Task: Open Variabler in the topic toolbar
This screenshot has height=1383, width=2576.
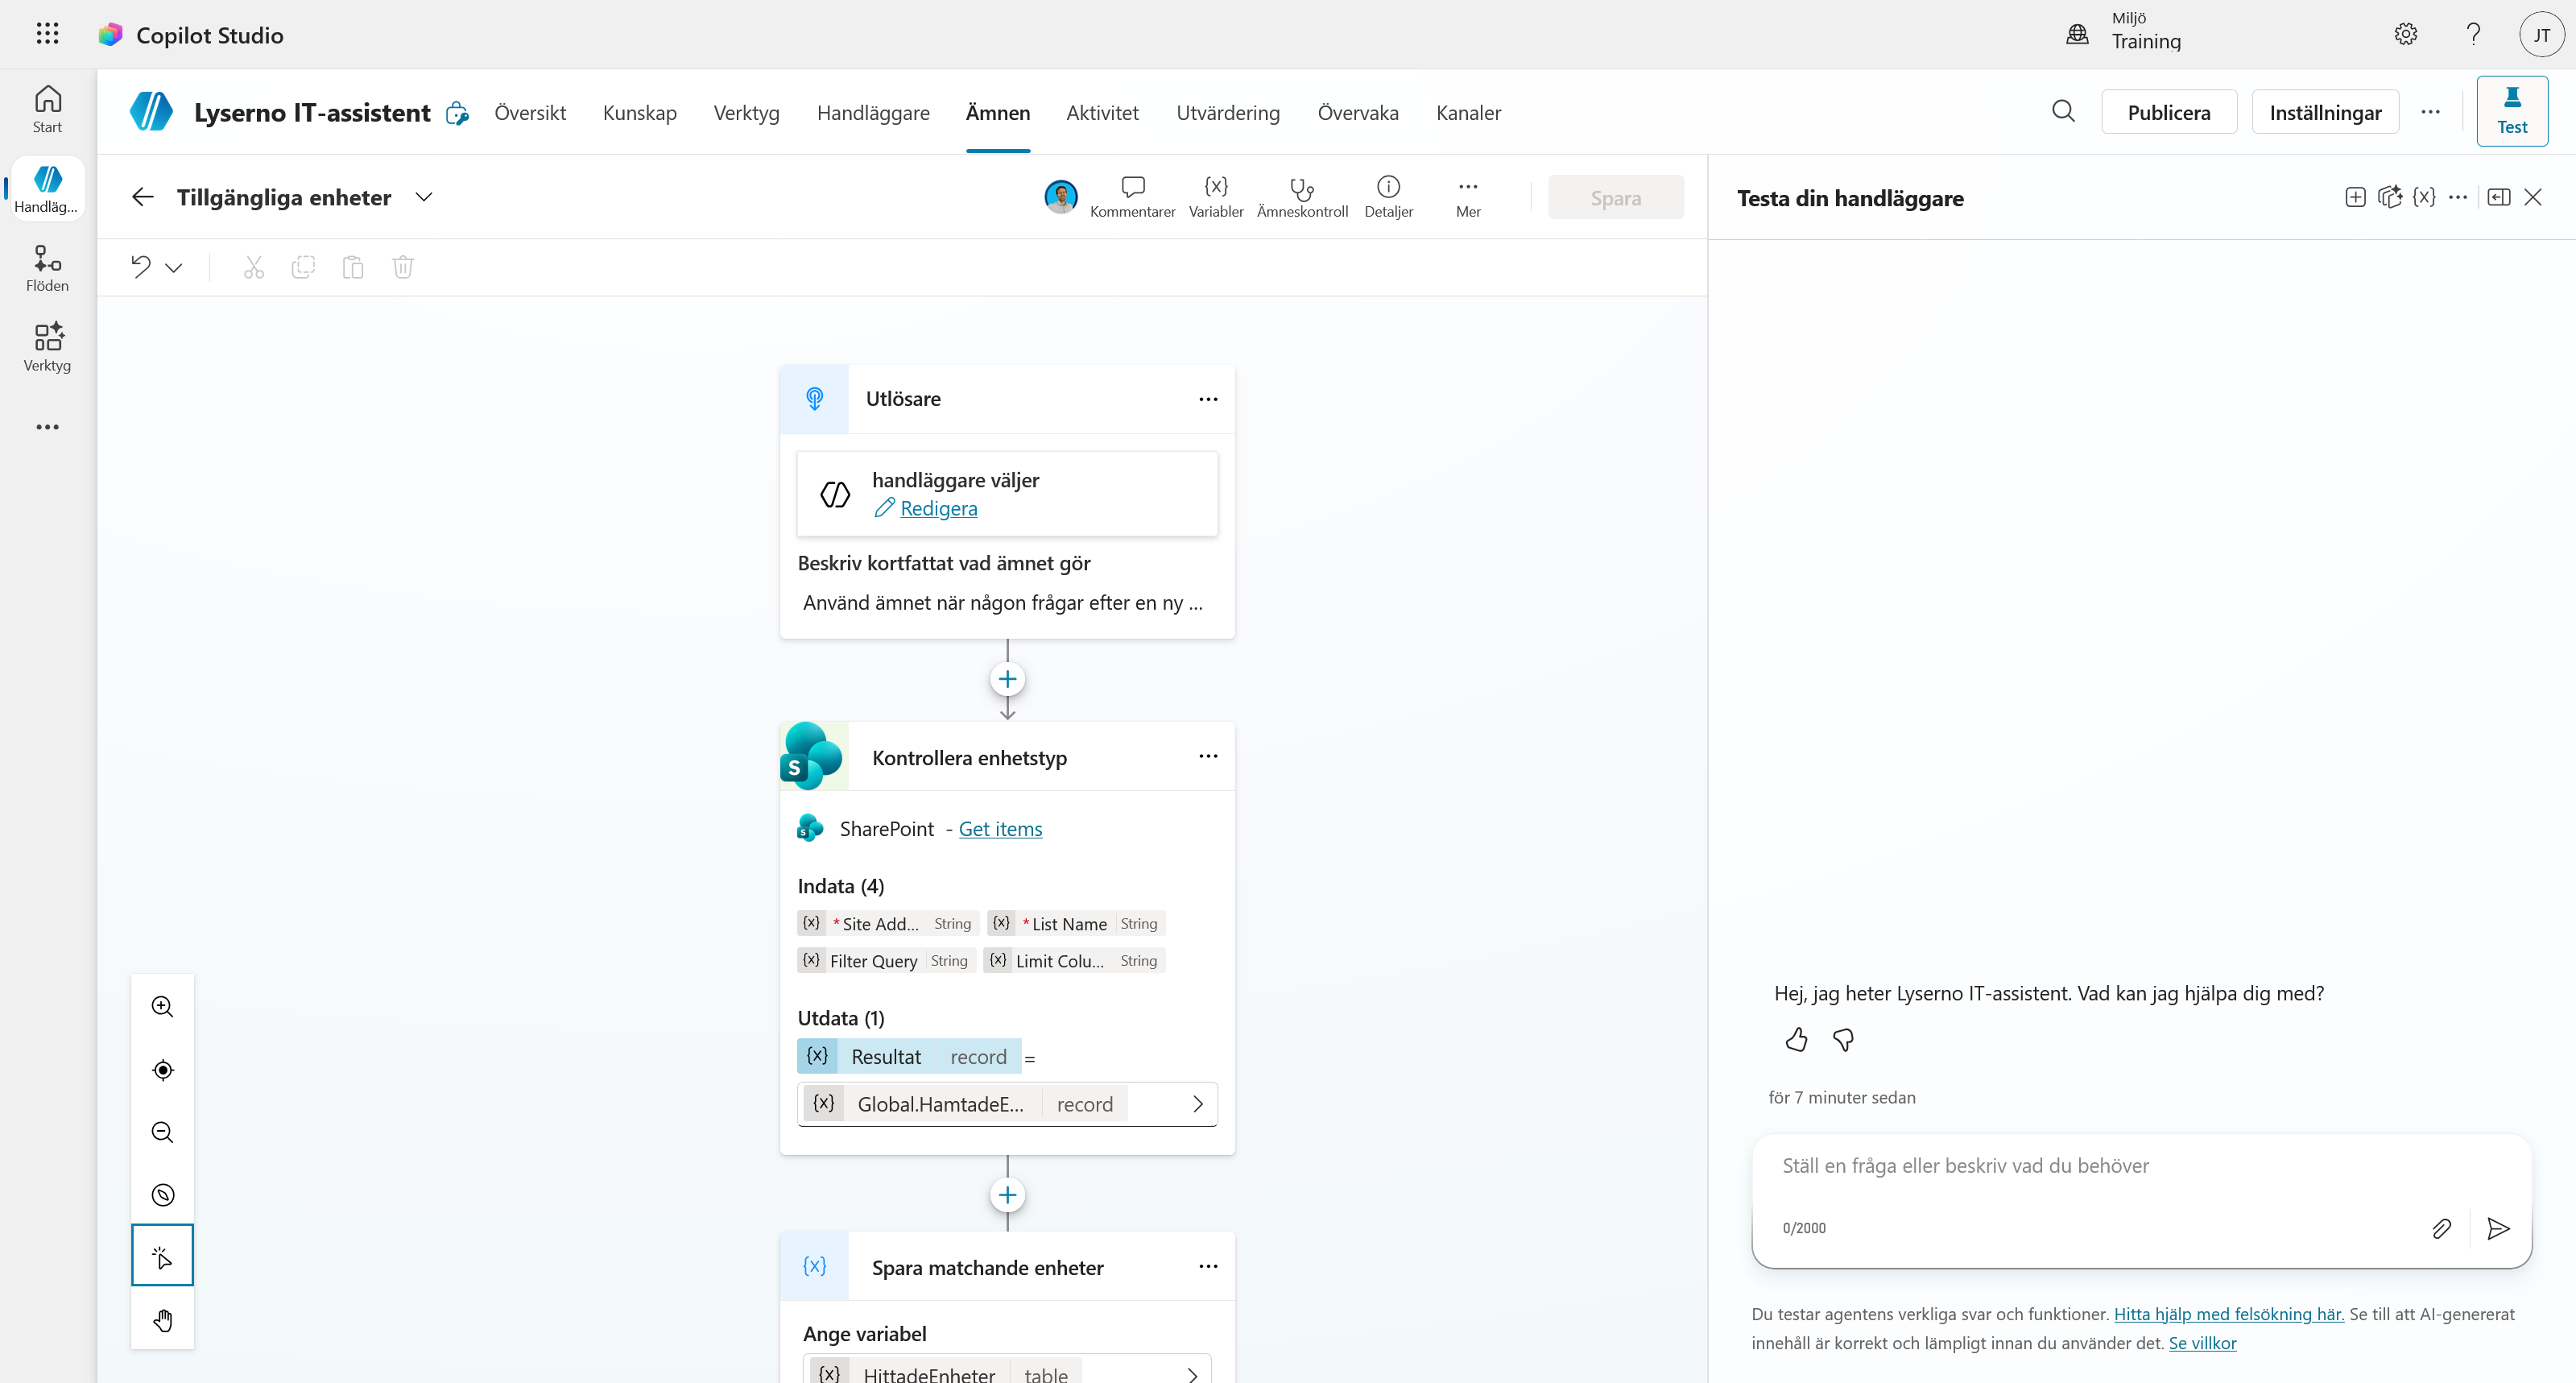Action: (1216, 197)
